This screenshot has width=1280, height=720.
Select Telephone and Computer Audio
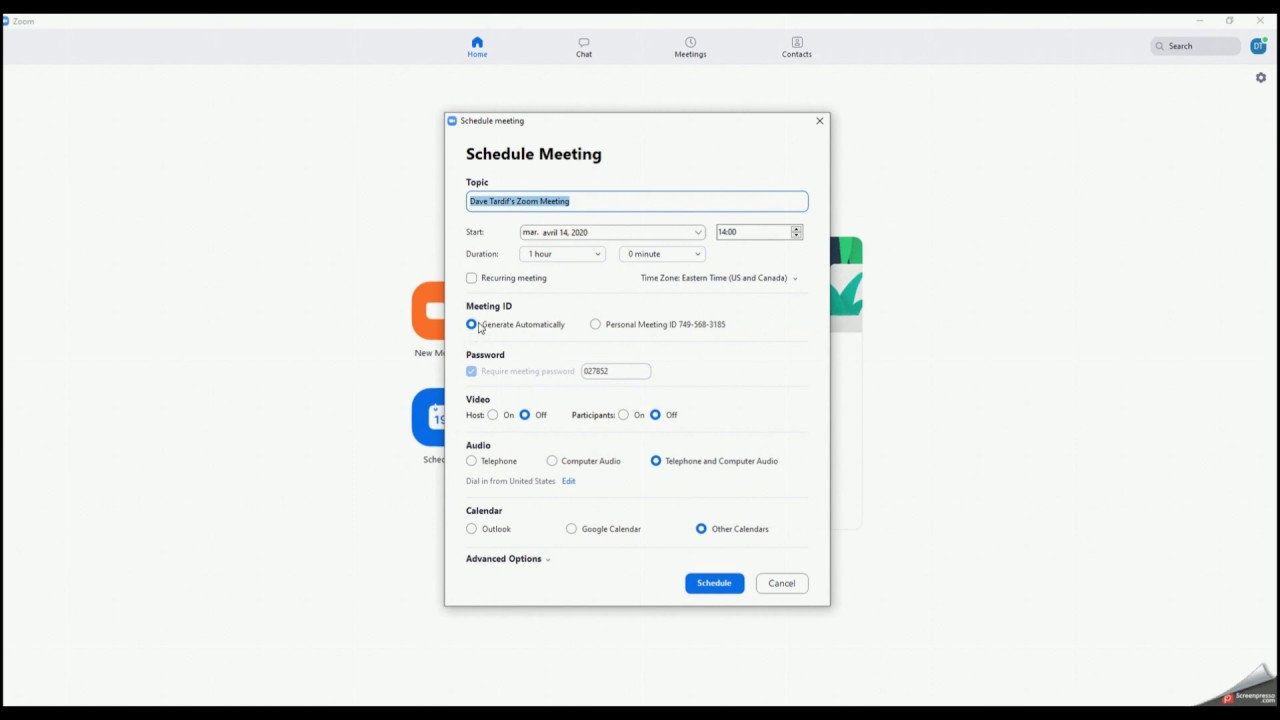click(x=656, y=461)
